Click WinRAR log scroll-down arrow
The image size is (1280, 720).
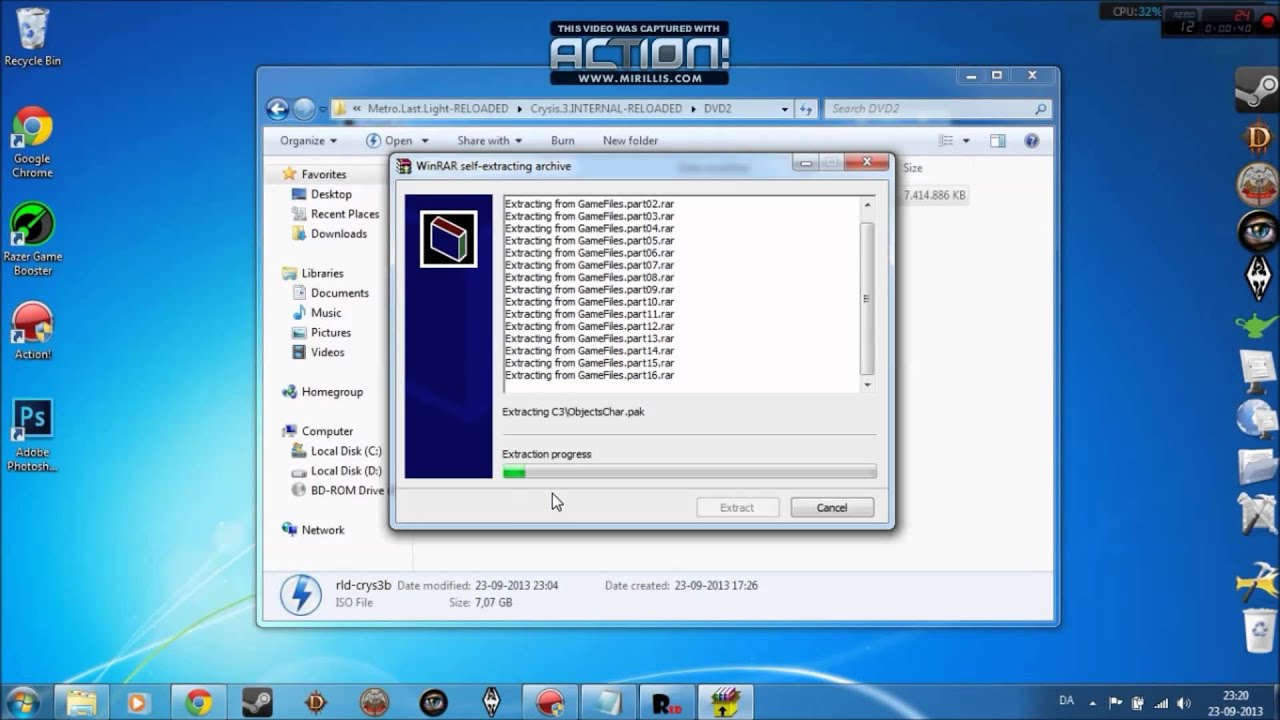point(867,384)
